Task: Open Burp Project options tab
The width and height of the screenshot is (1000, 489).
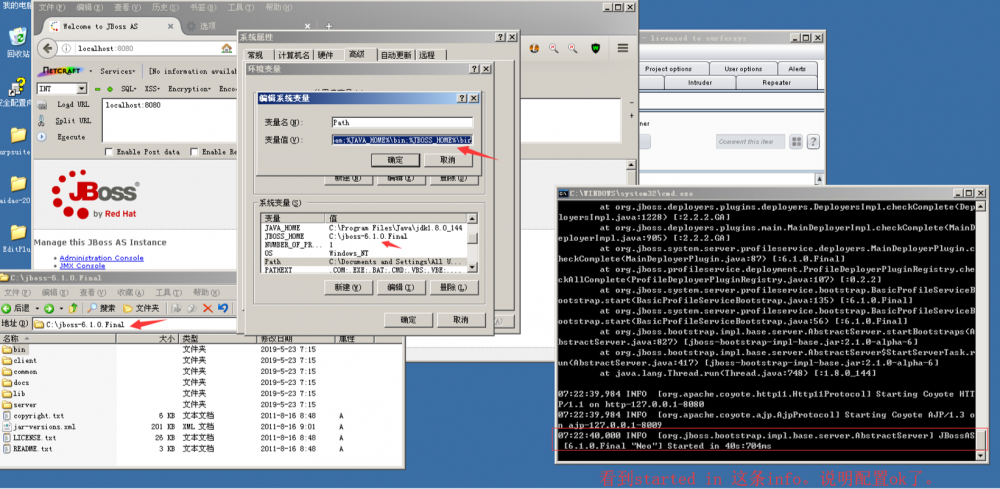Action: [668, 69]
